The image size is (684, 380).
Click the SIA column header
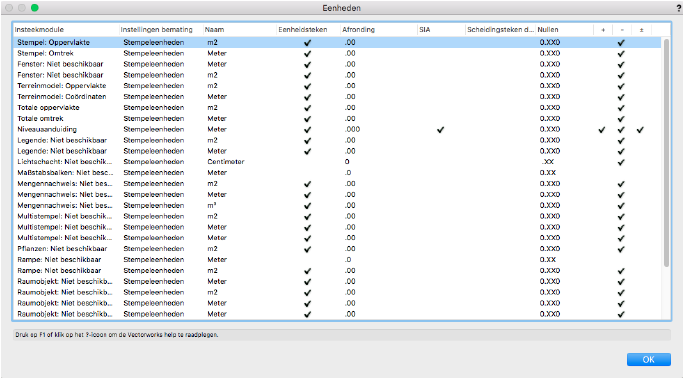[441, 30]
